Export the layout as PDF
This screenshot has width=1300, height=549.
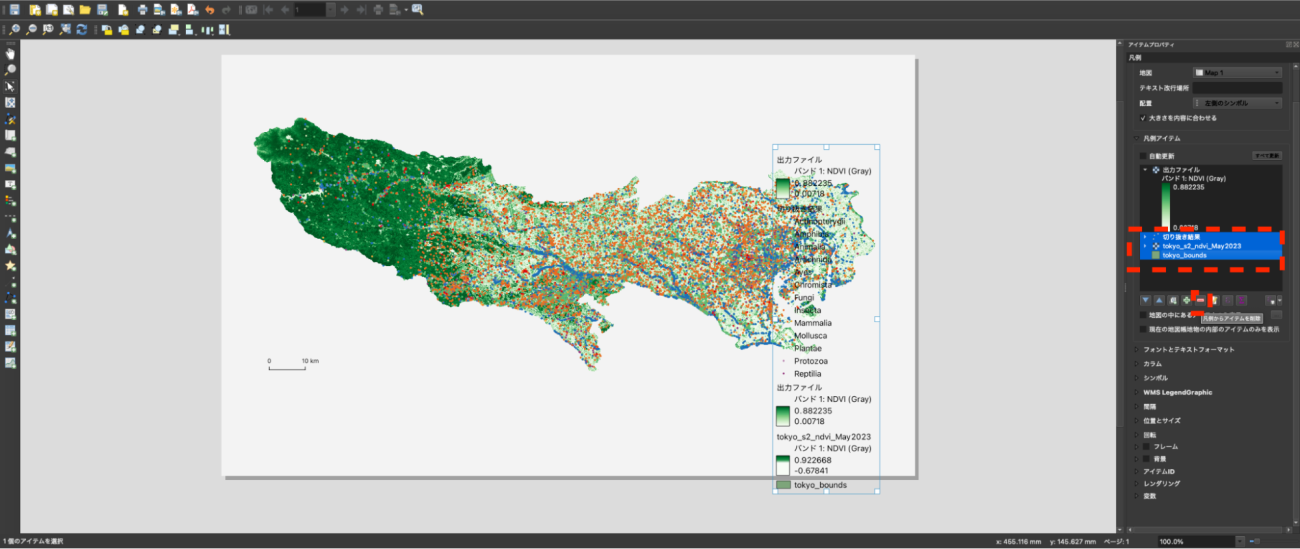pos(192,10)
